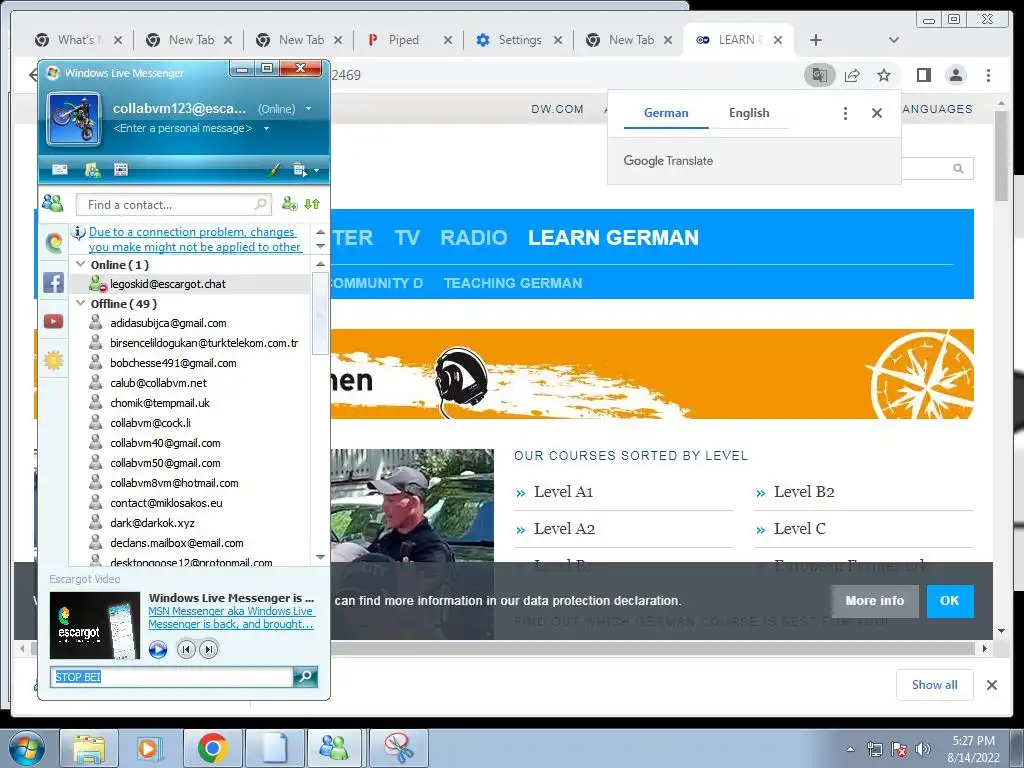Open the MSN Today icon in Messenger toolbar

click(121, 170)
